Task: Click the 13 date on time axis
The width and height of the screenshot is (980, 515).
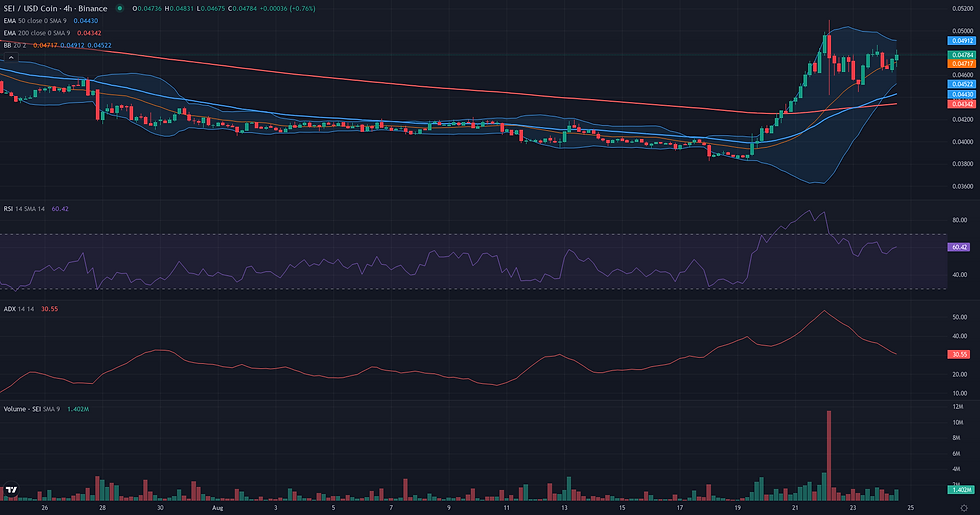Action: click(x=564, y=508)
